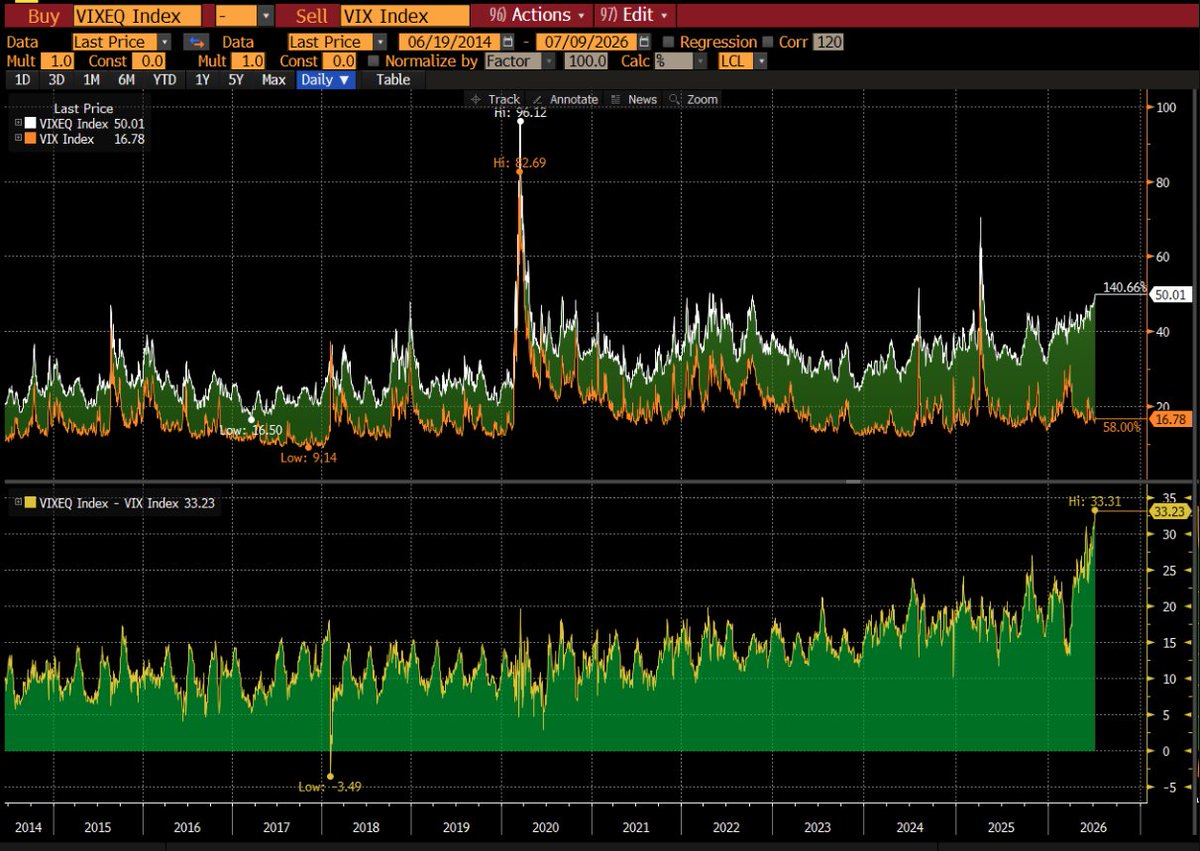Click the 58.00% change label
The width and height of the screenshot is (1200, 851).
pyautogui.click(x=1121, y=427)
